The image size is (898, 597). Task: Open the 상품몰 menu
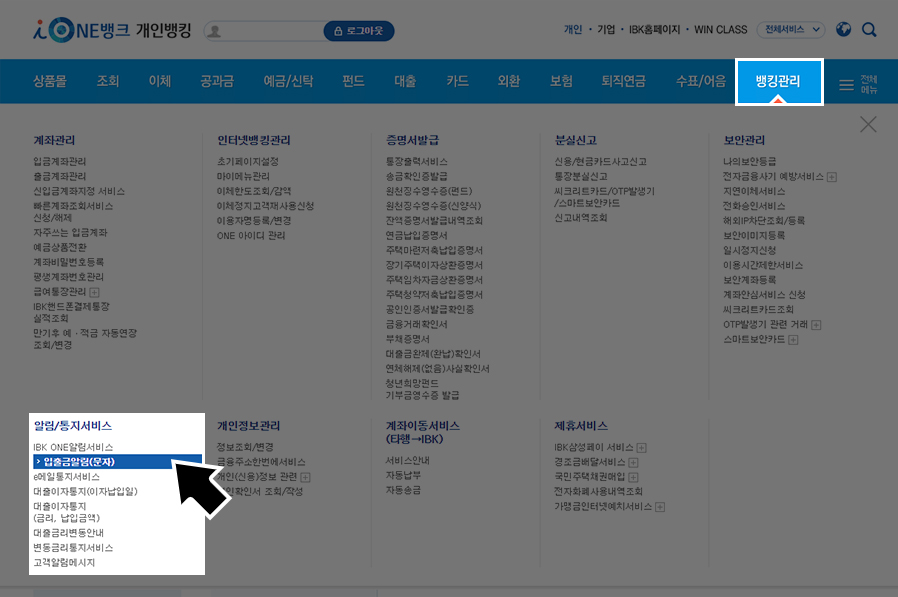(50, 81)
